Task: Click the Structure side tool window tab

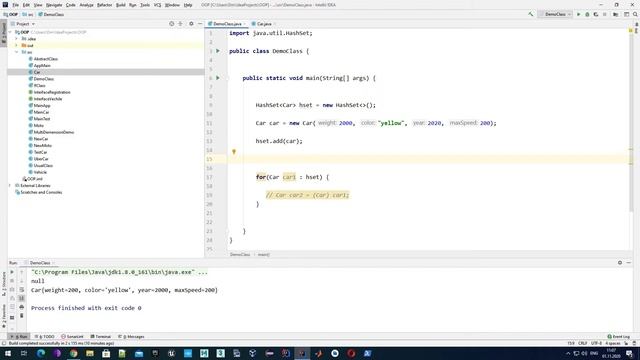Action: point(4,284)
